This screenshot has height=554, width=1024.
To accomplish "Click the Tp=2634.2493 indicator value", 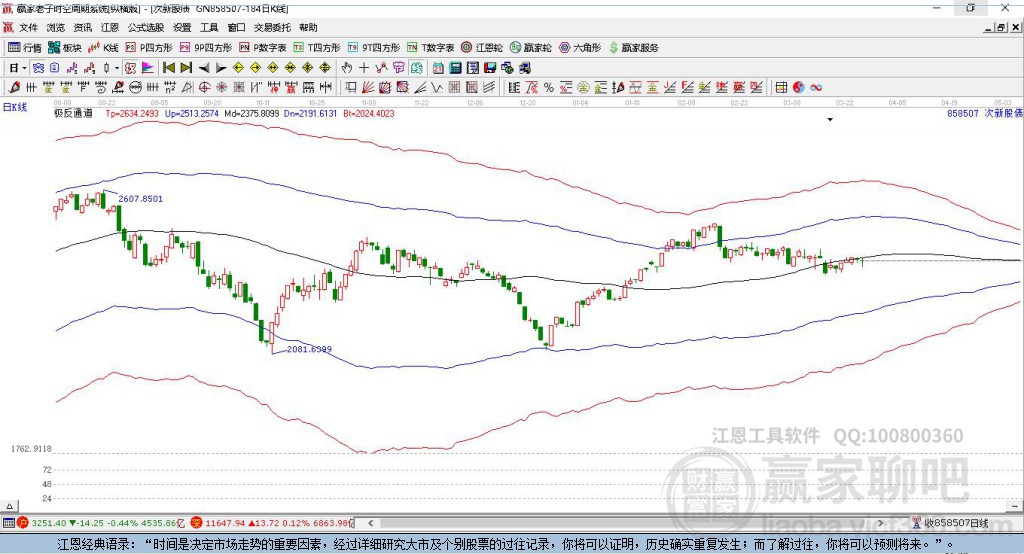I will coord(132,113).
